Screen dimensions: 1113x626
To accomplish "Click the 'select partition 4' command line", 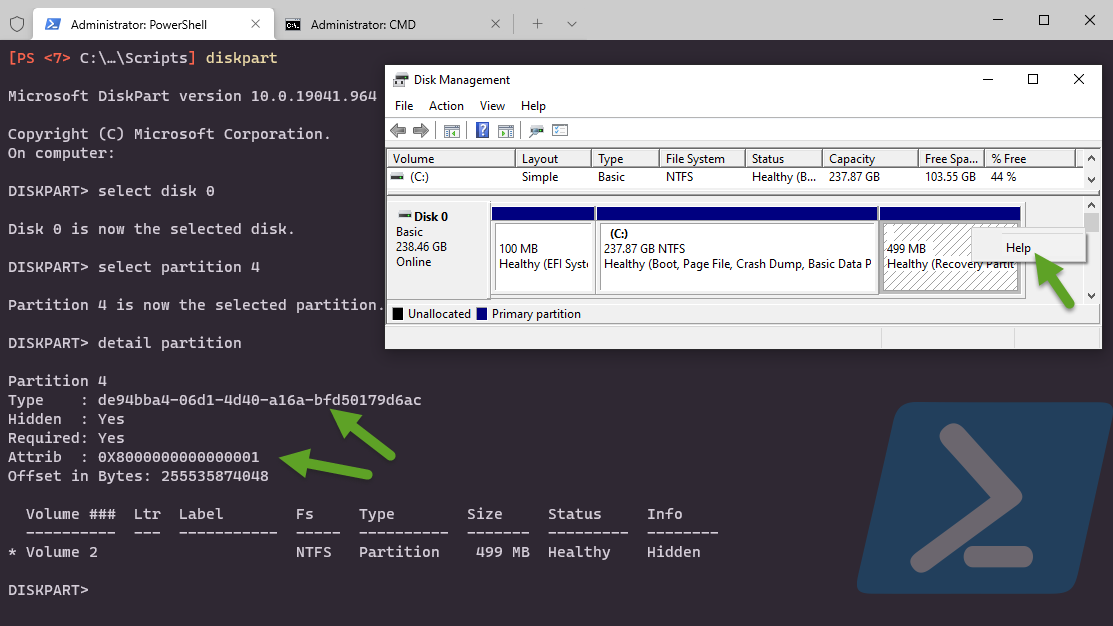I will (134, 267).
